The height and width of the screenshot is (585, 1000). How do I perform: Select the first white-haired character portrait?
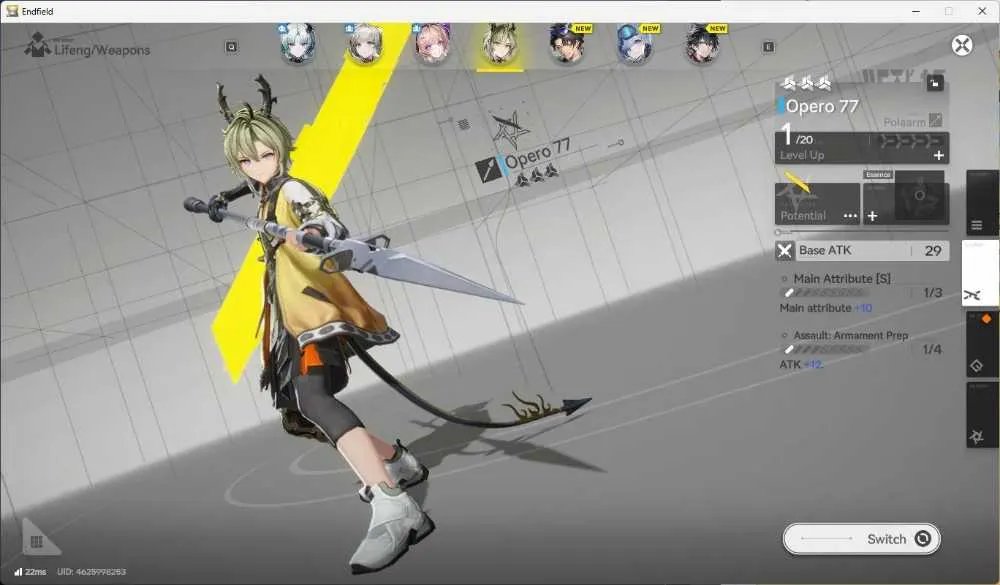(x=298, y=43)
